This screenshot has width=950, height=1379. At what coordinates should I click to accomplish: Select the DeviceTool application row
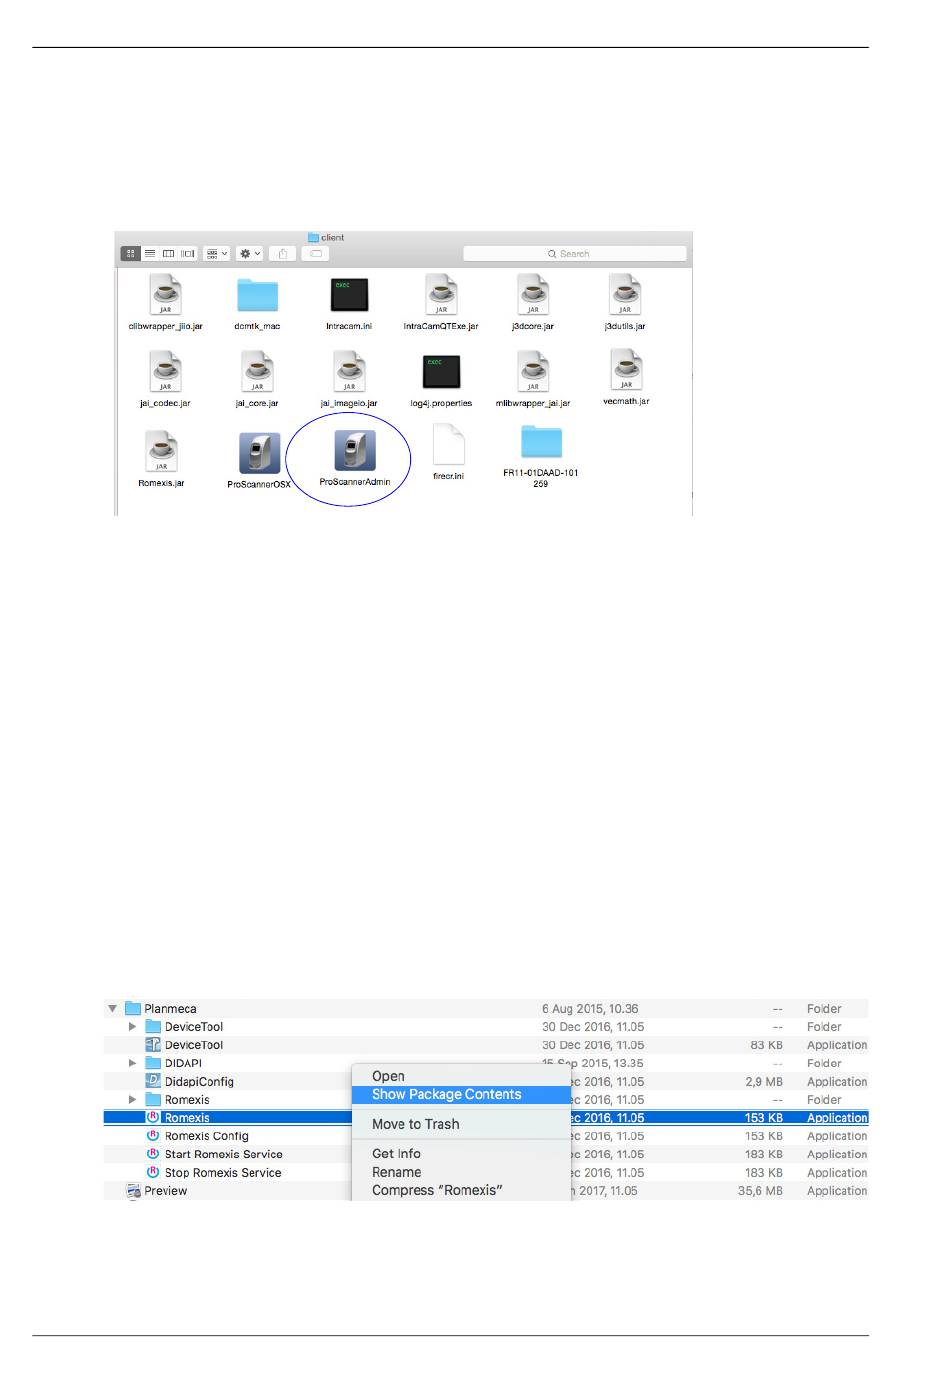click(486, 1045)
